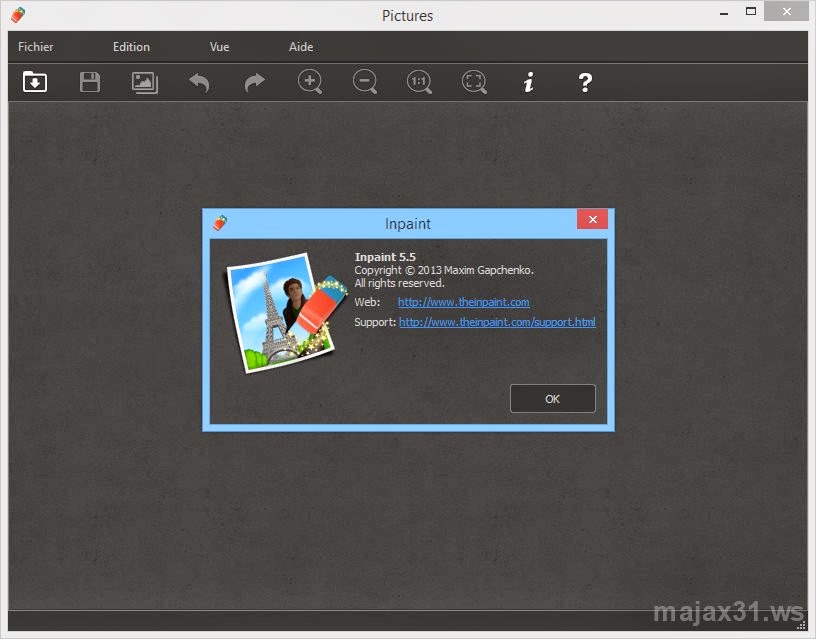The width and height of the screenshot is (816, 639).
Task: Minimize the Pictures window
Action: point(724,13)
